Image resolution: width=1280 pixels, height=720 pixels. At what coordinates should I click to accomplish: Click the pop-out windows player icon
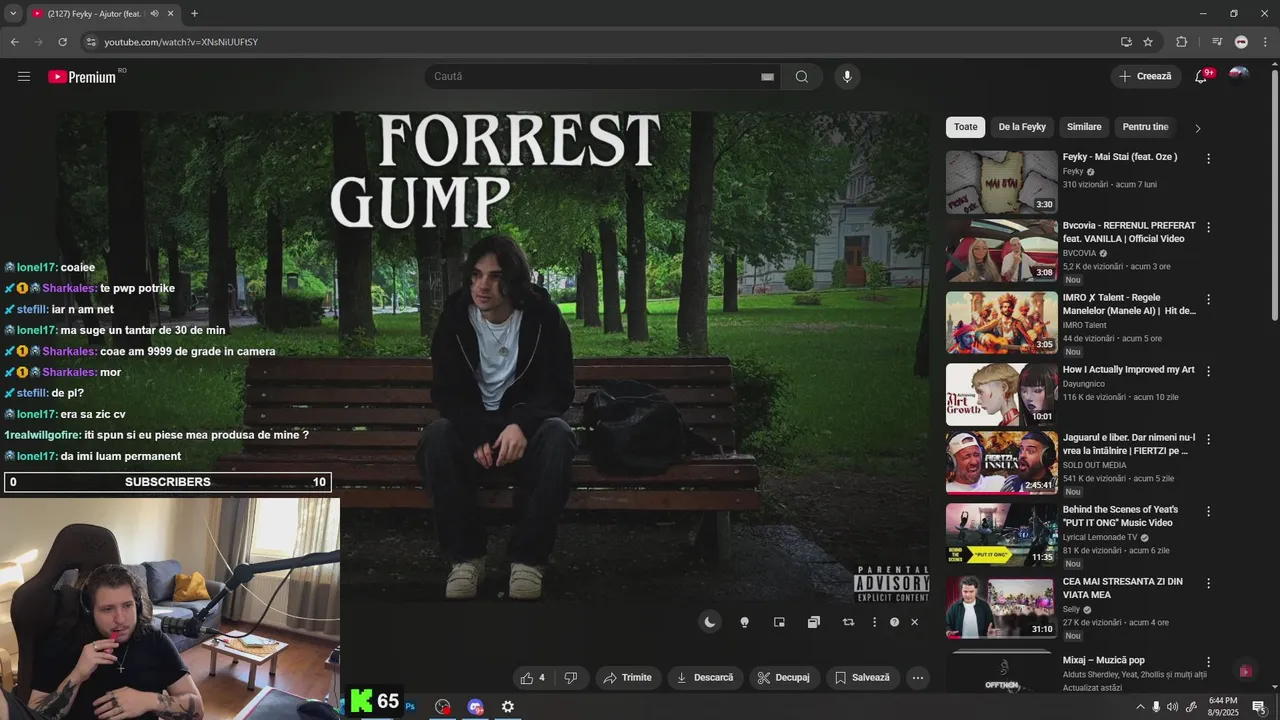click(814, 622)
